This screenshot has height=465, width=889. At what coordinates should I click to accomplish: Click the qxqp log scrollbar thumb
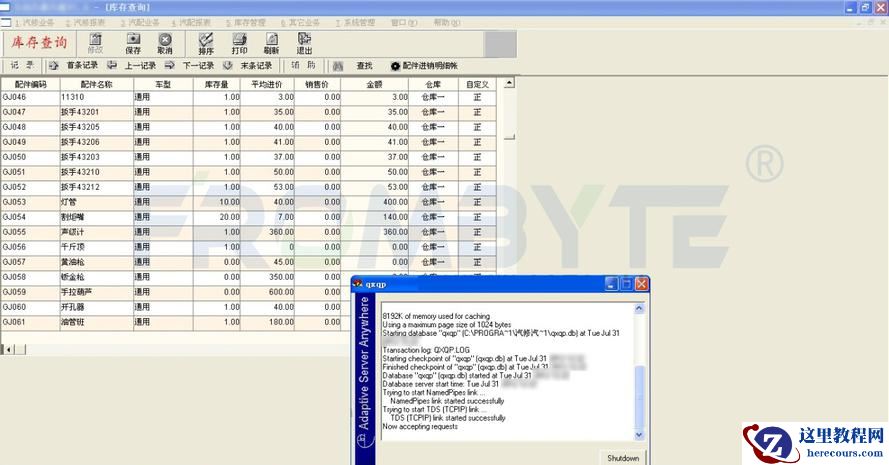(639, 397)
